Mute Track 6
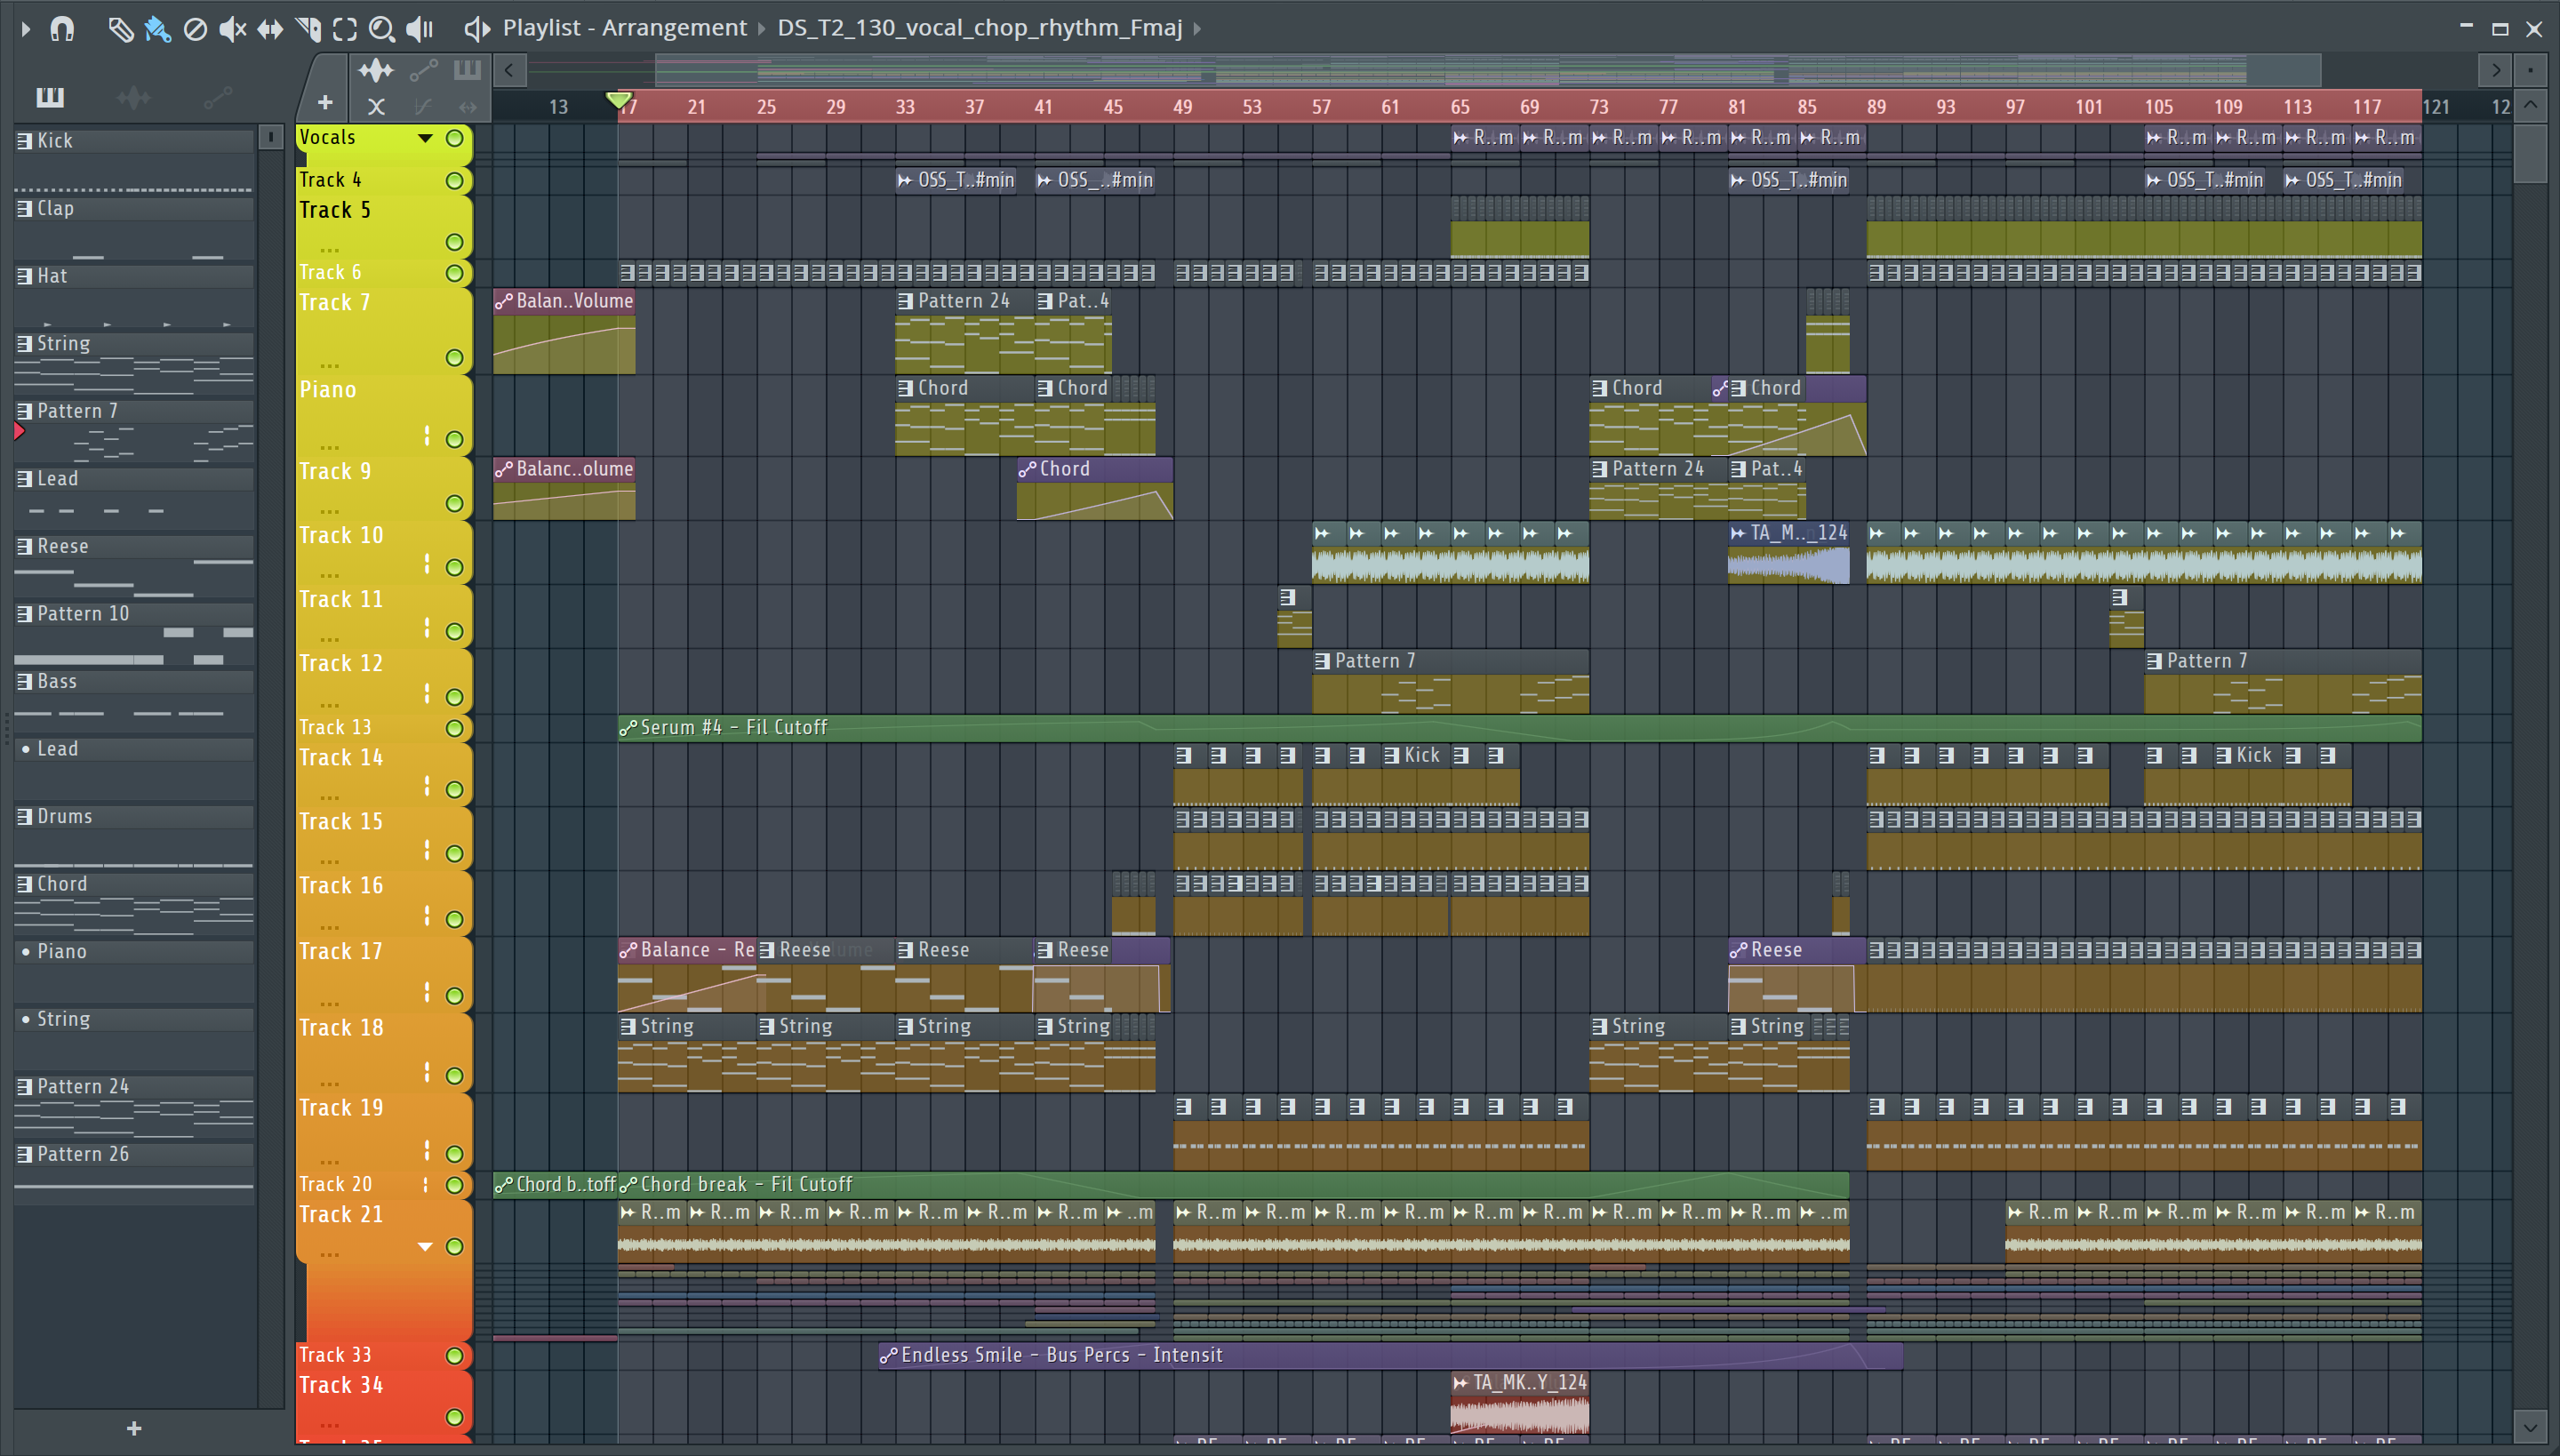This screenshot has height=1456, width=2560. (x=454, y=273)
